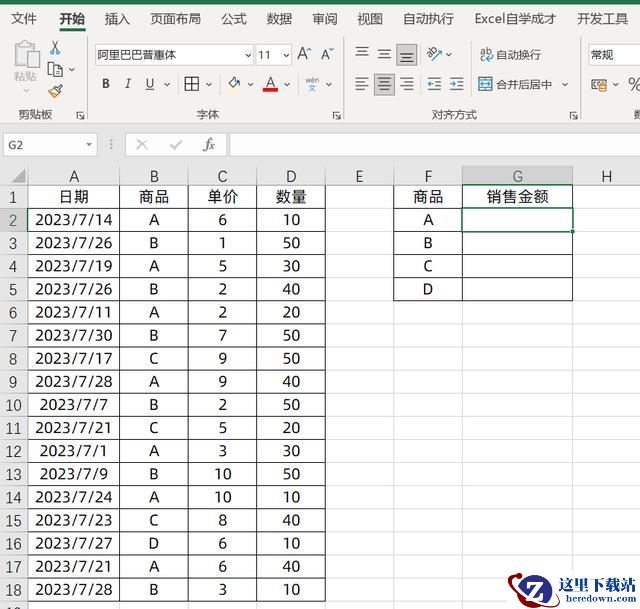Screen dimensions: 640x609
Task: Click into the formula bar
Action: [435, 144]
